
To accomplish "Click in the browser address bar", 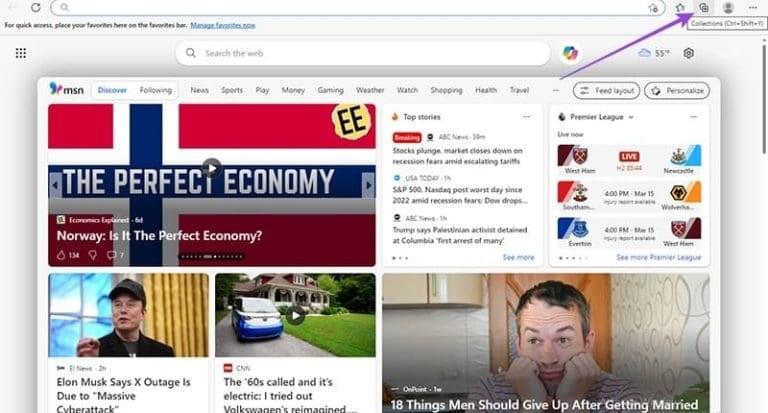I will point(358,7).
